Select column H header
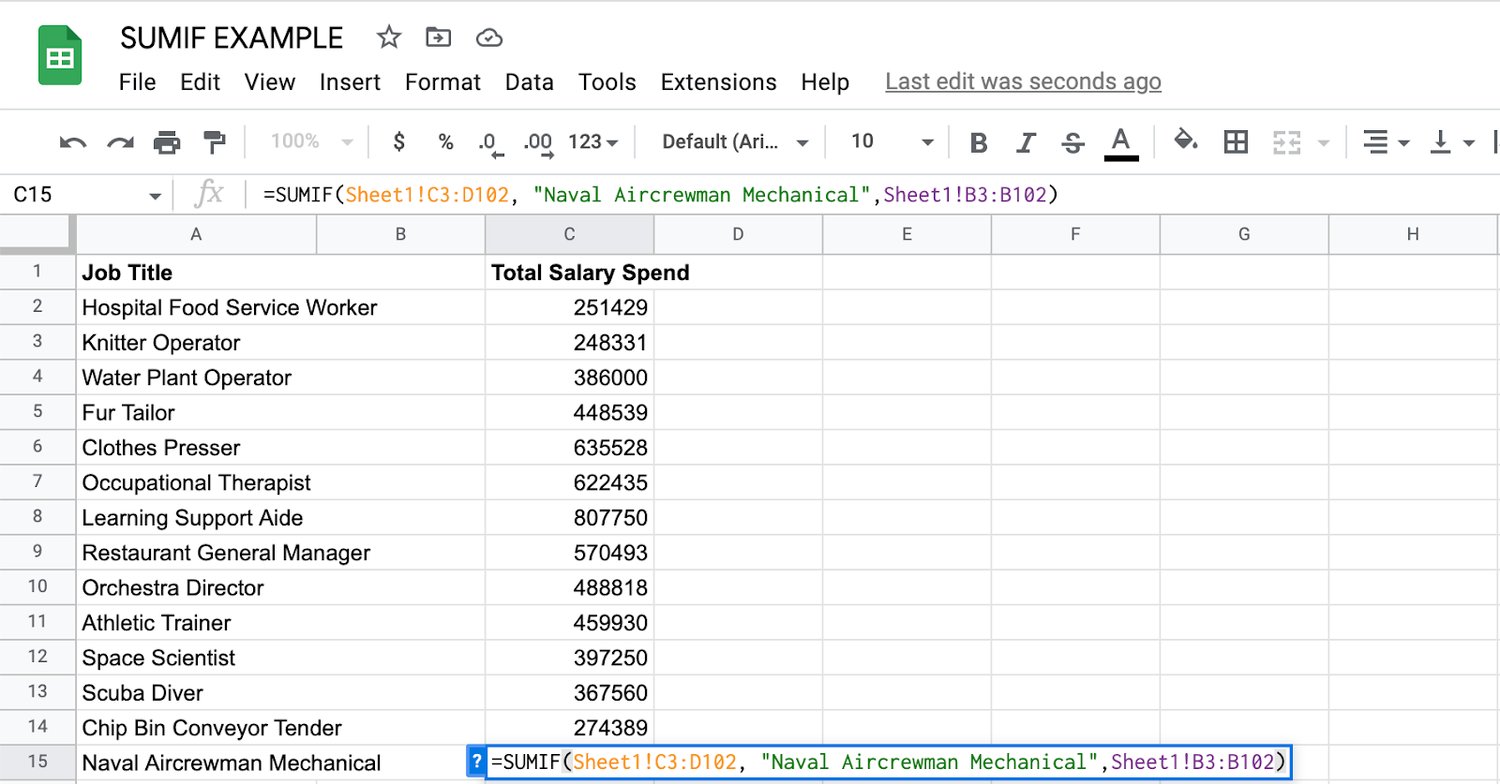The height and width of the screenshot is (784, 1500). click(1412, 235)
